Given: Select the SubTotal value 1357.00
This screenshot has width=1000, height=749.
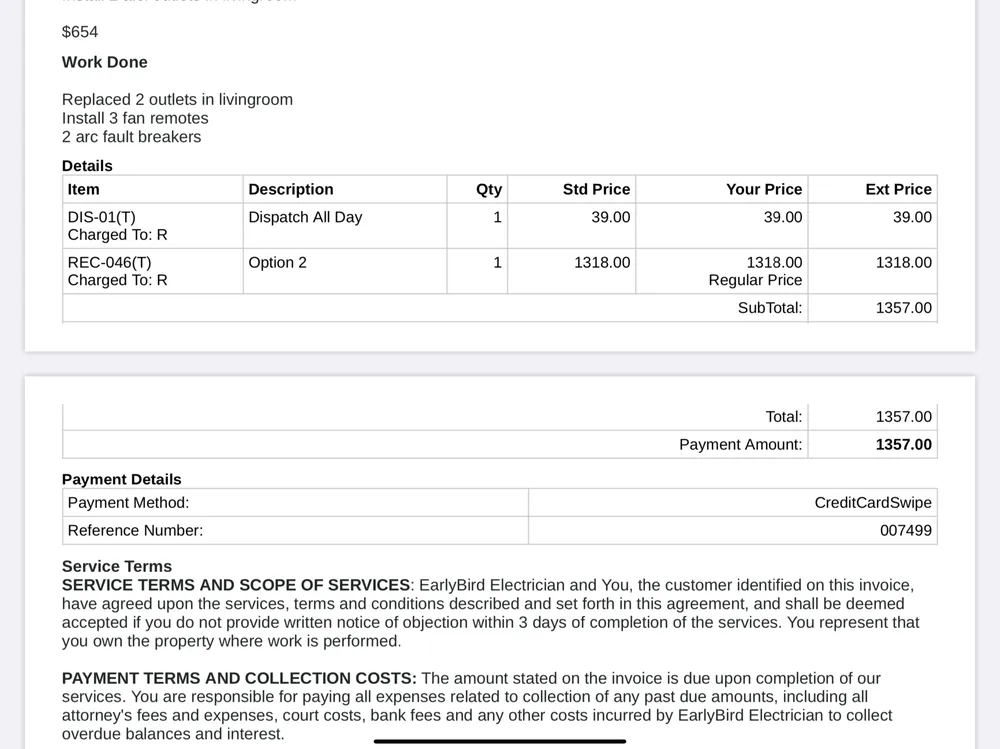Looking at the screenshot, I should [x=903, y=308].
